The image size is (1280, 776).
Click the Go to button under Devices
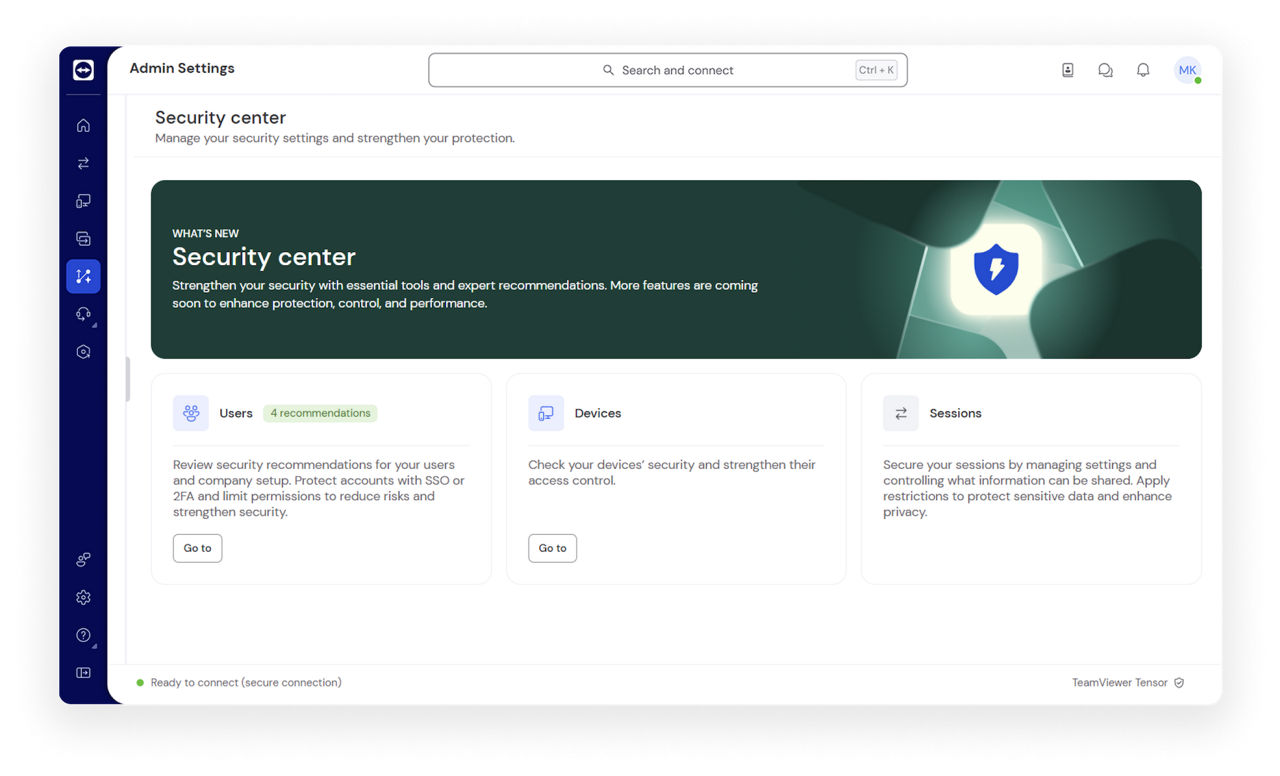point(553,548)
